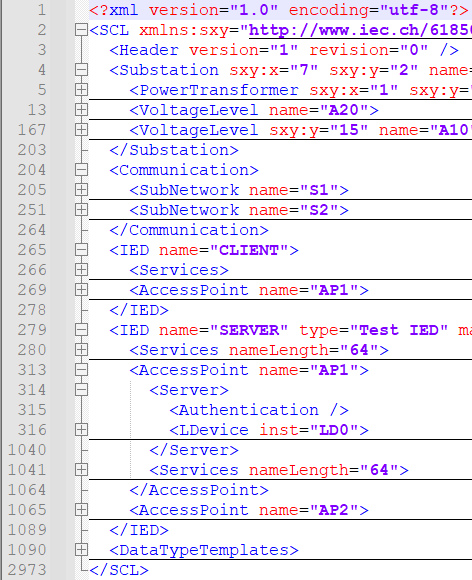Expand the AccessPoint AP2 fold
This screenshot has height=580, width=472.
tap(81, 510)
